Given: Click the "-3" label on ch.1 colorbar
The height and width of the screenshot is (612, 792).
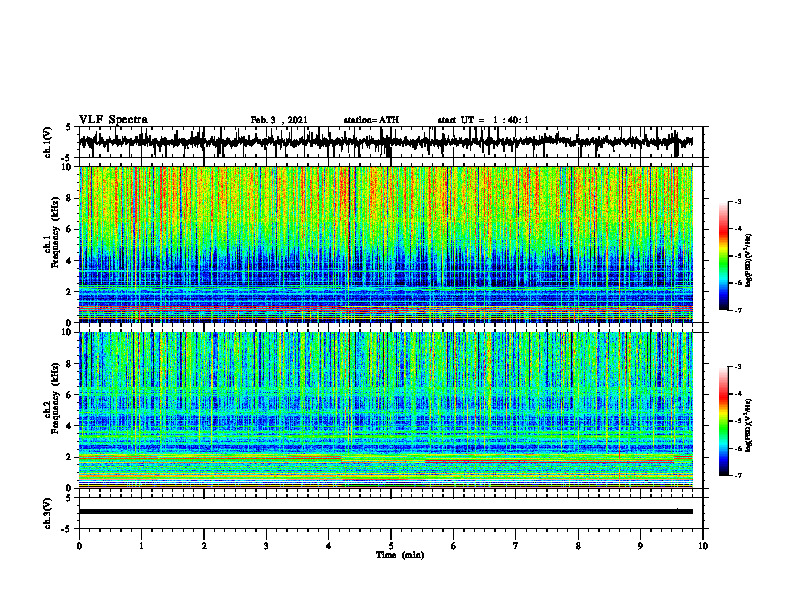Looking at the screenshot, I should click(x=738, y=202).
